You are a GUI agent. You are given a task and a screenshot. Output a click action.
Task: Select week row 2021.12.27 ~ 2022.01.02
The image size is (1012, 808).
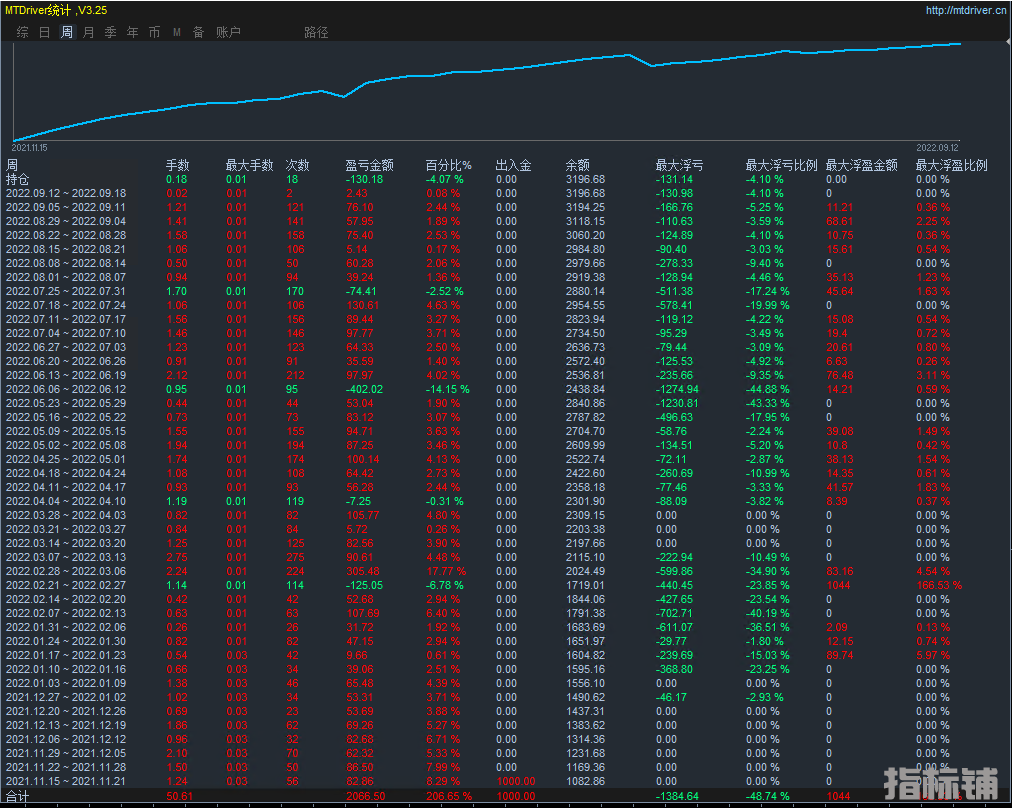[66, 698]
